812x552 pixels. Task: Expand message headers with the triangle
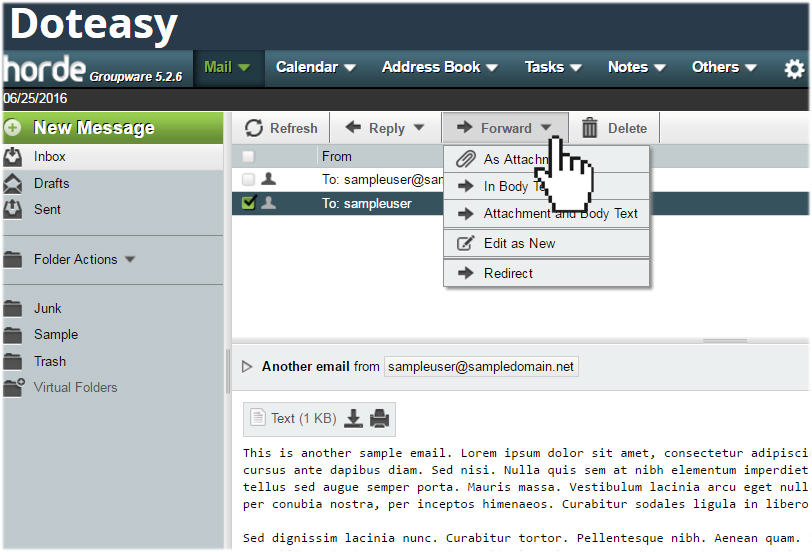point(247,367)
